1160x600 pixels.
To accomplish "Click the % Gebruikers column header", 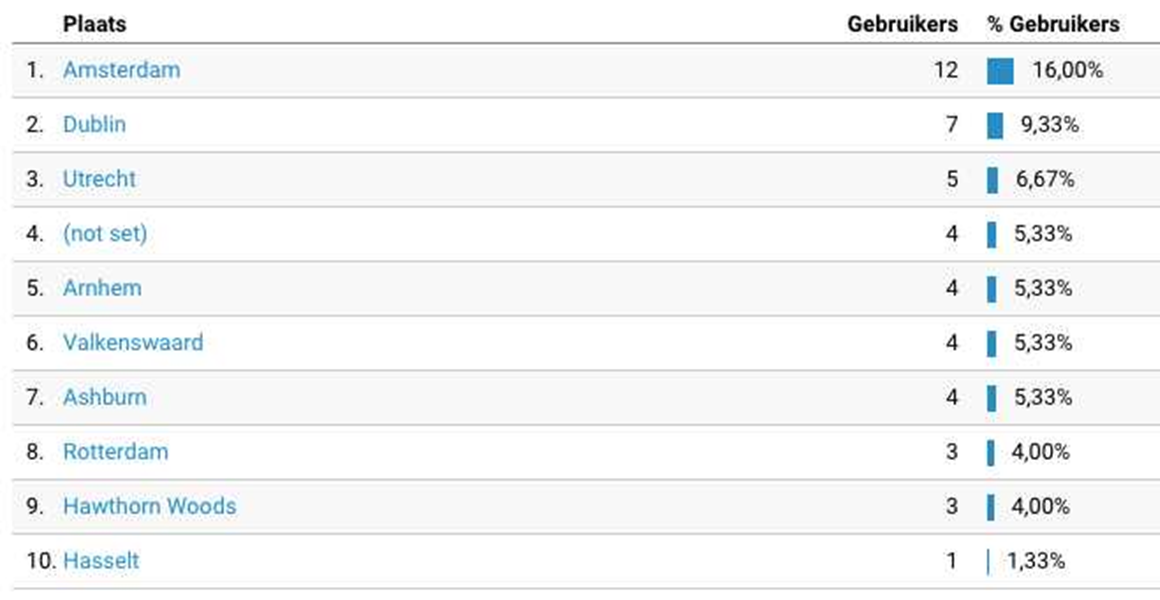I will [x=1054, y=24].
